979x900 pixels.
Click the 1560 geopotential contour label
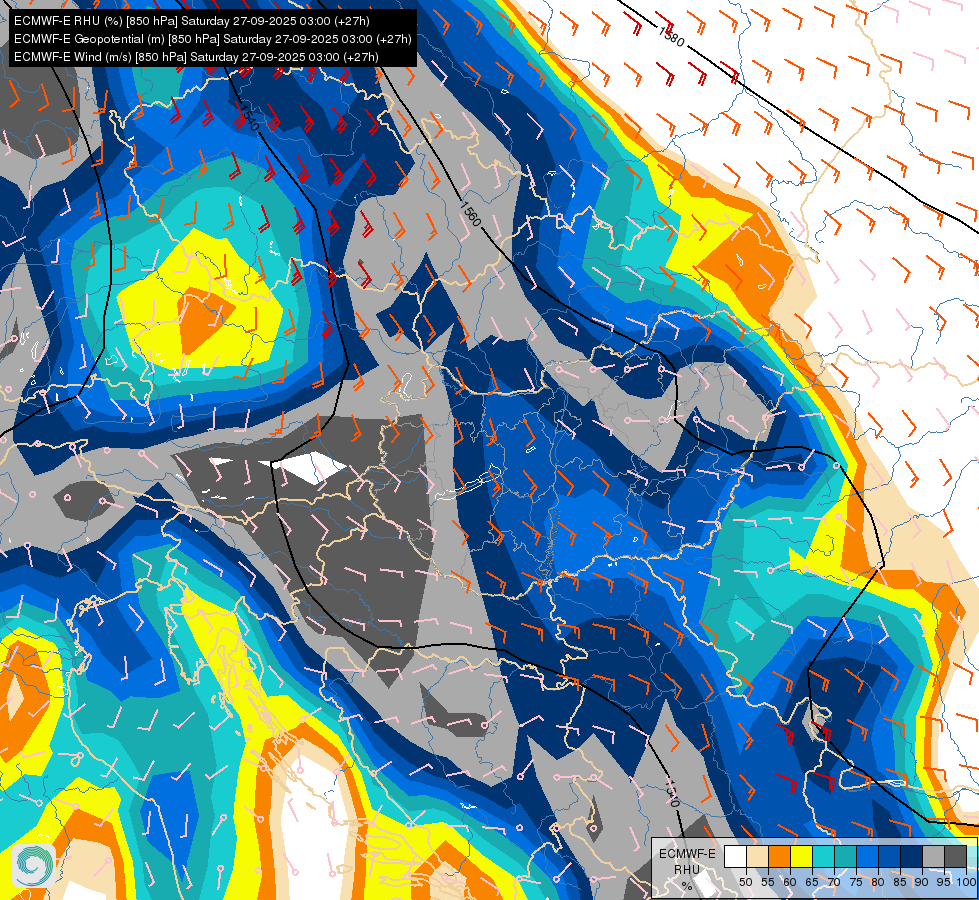click(471, 214)
